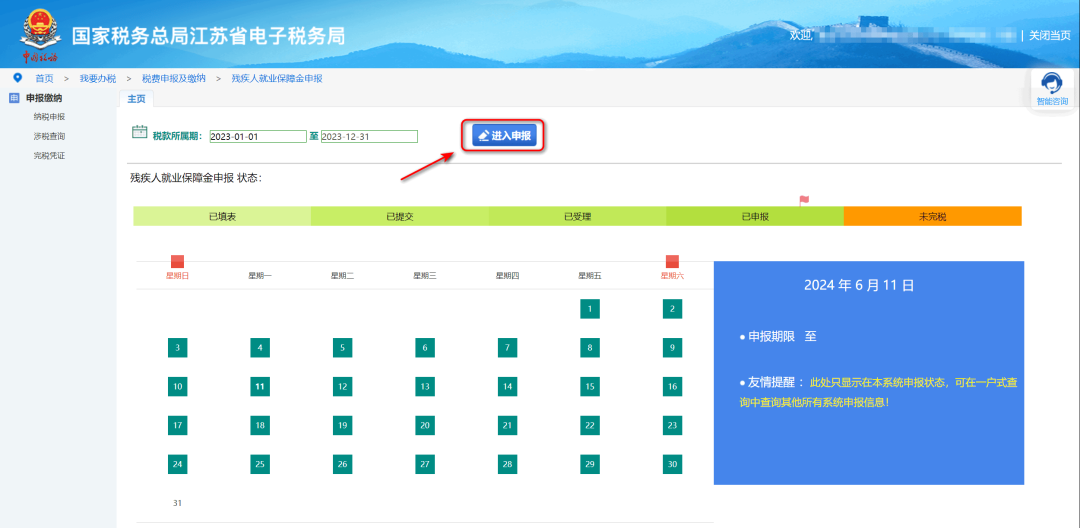This screenshot has height=528, width=1080.
Task: Select calendar day 5
Action: [x=342, y=348]
